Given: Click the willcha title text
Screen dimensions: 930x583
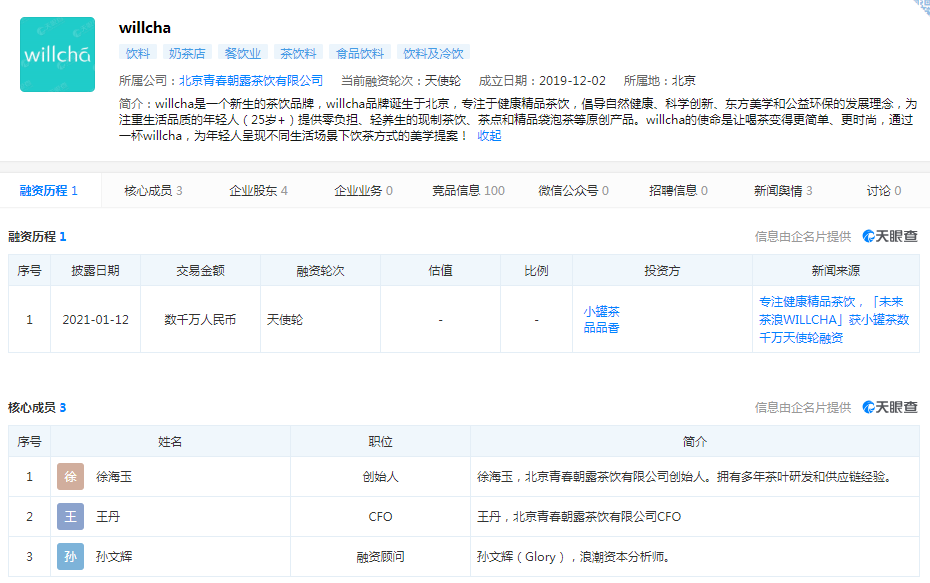Looking at the screenshot, I should (145, 28).
